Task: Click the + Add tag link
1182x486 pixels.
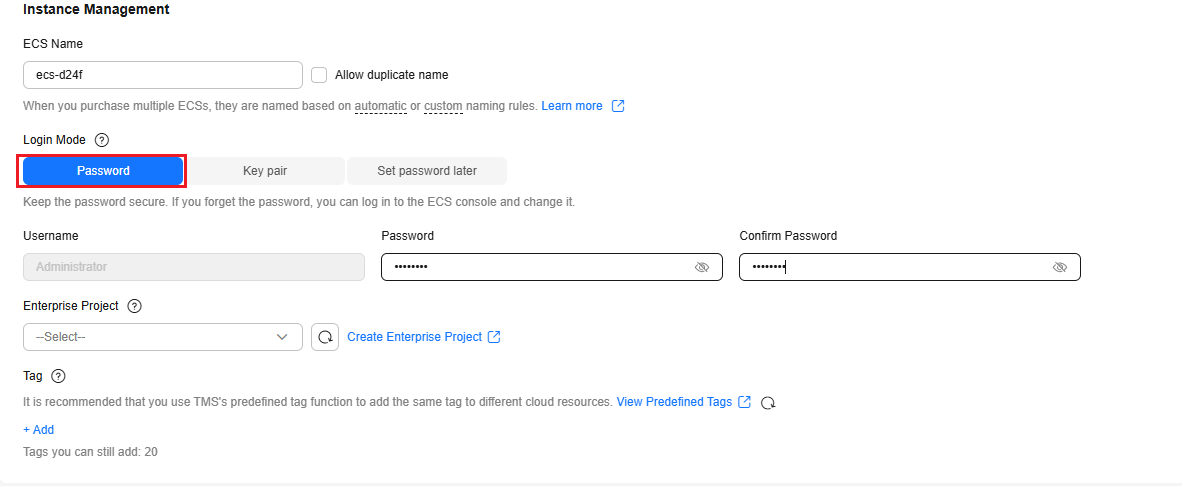Action: 39,430
